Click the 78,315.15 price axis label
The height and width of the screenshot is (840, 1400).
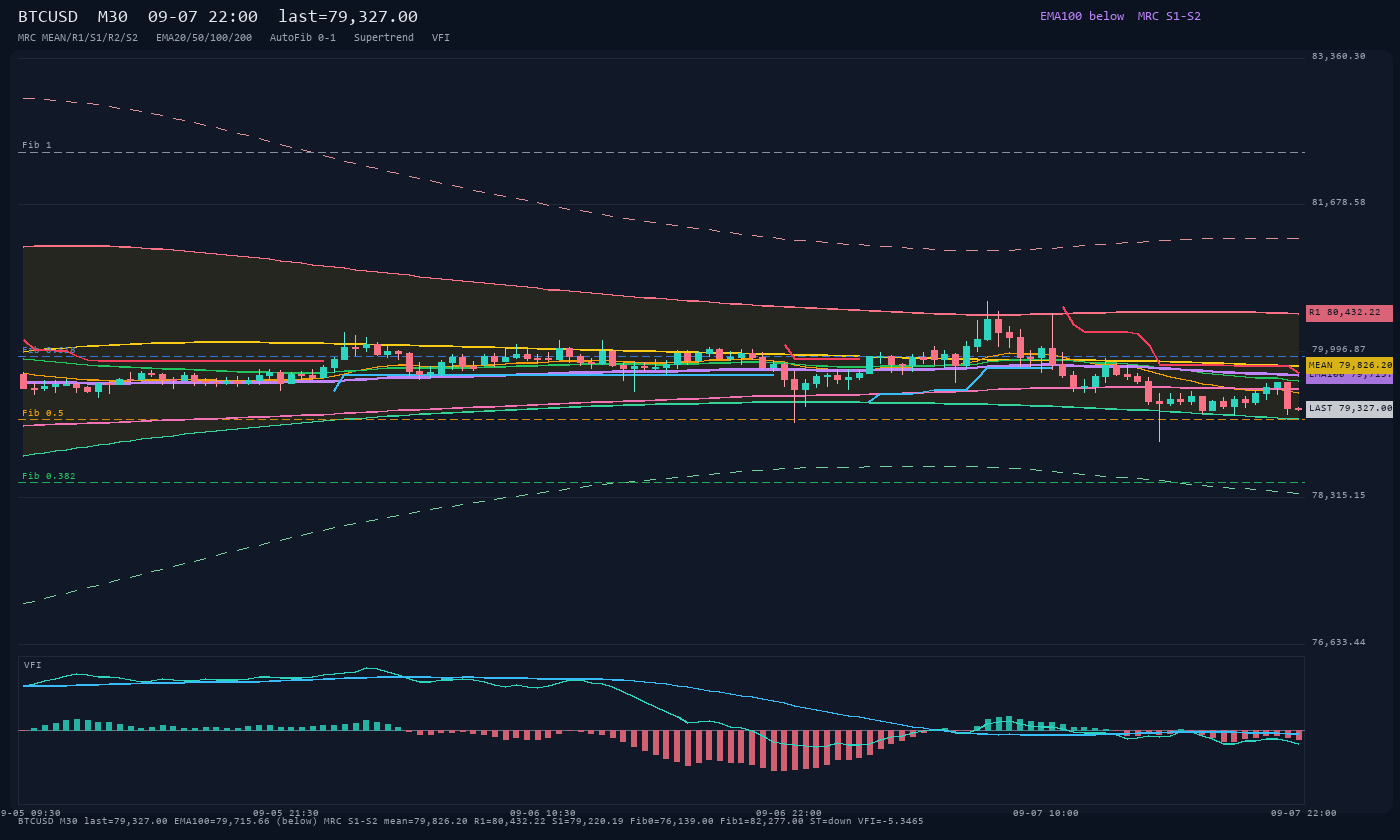(1338, 495)
